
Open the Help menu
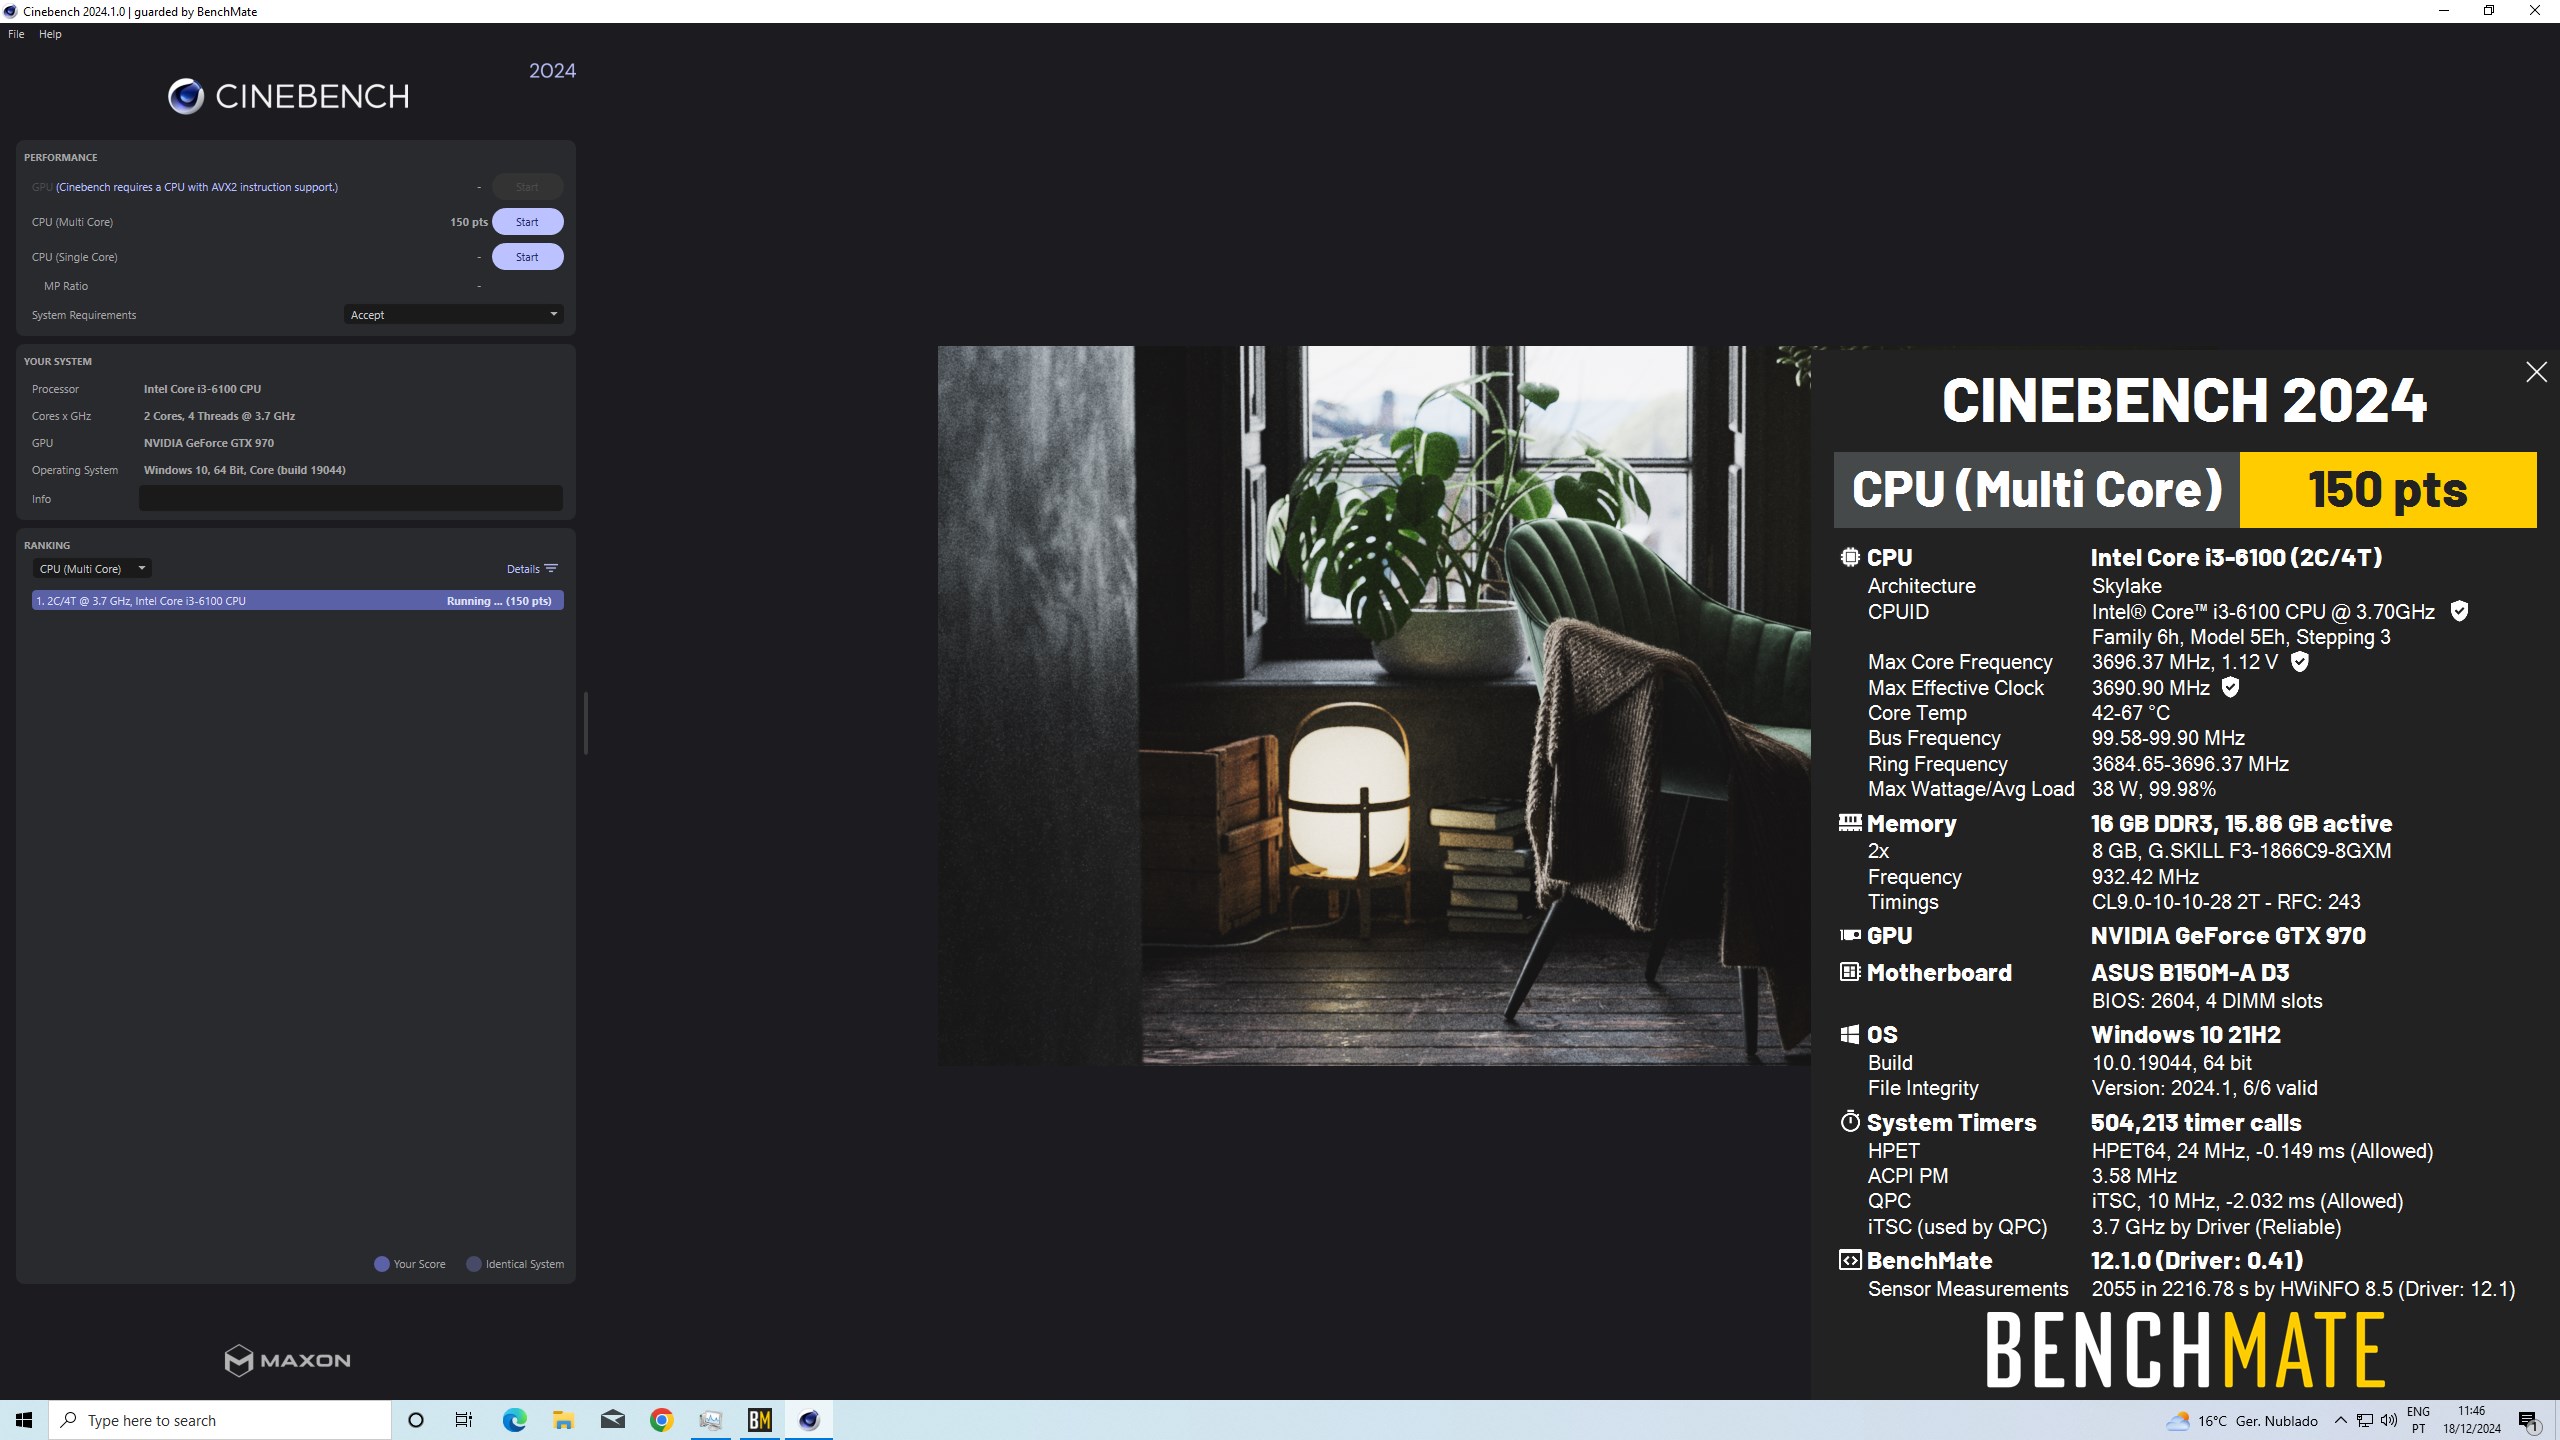50,34
